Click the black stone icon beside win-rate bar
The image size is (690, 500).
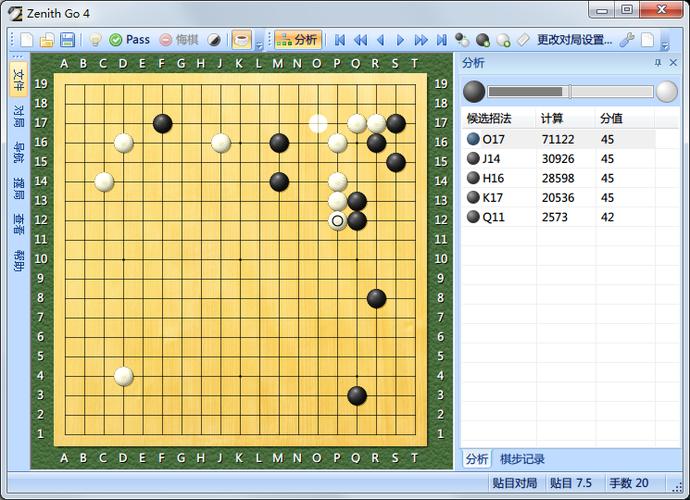474,92
